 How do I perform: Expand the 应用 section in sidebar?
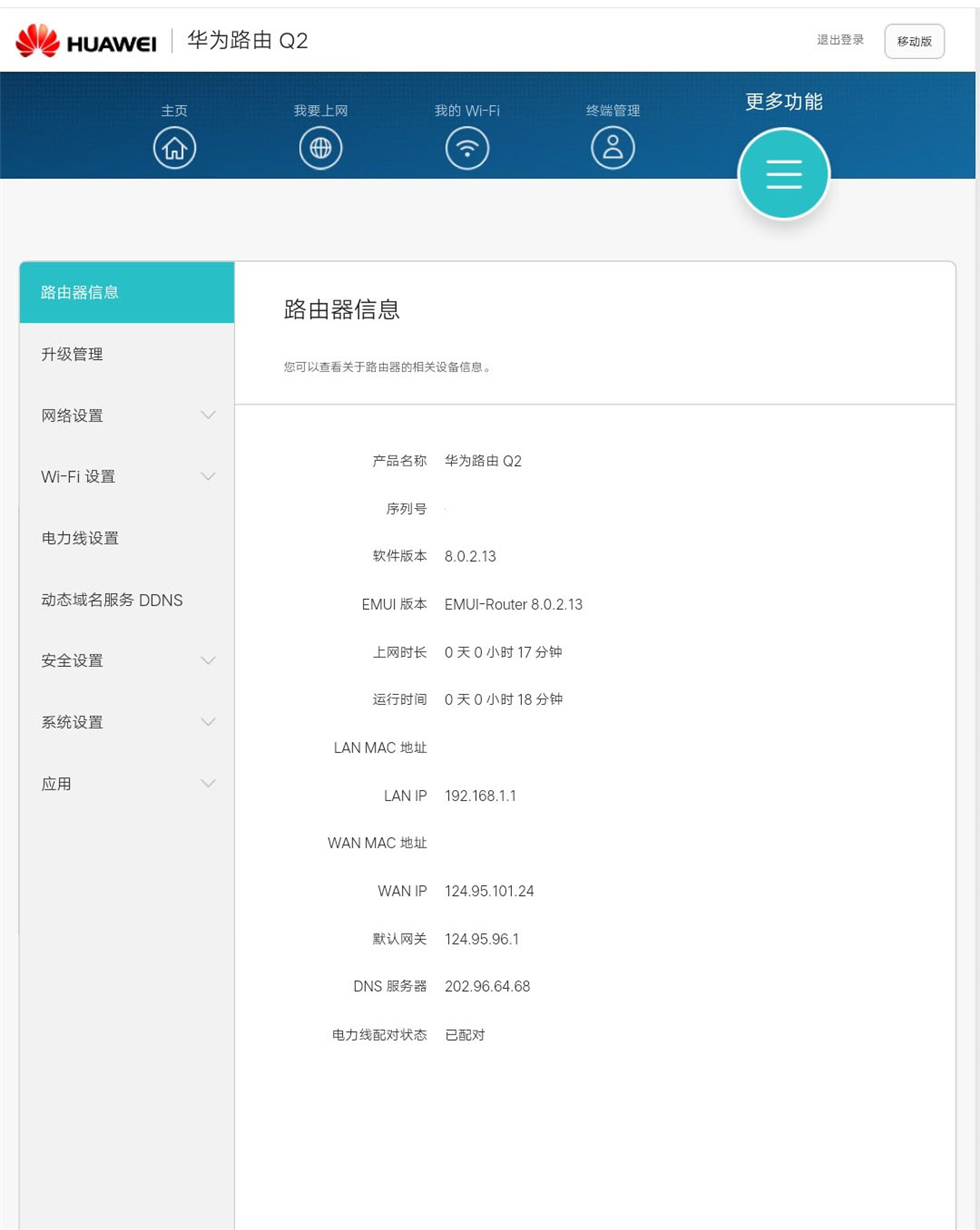pos(126,784)
